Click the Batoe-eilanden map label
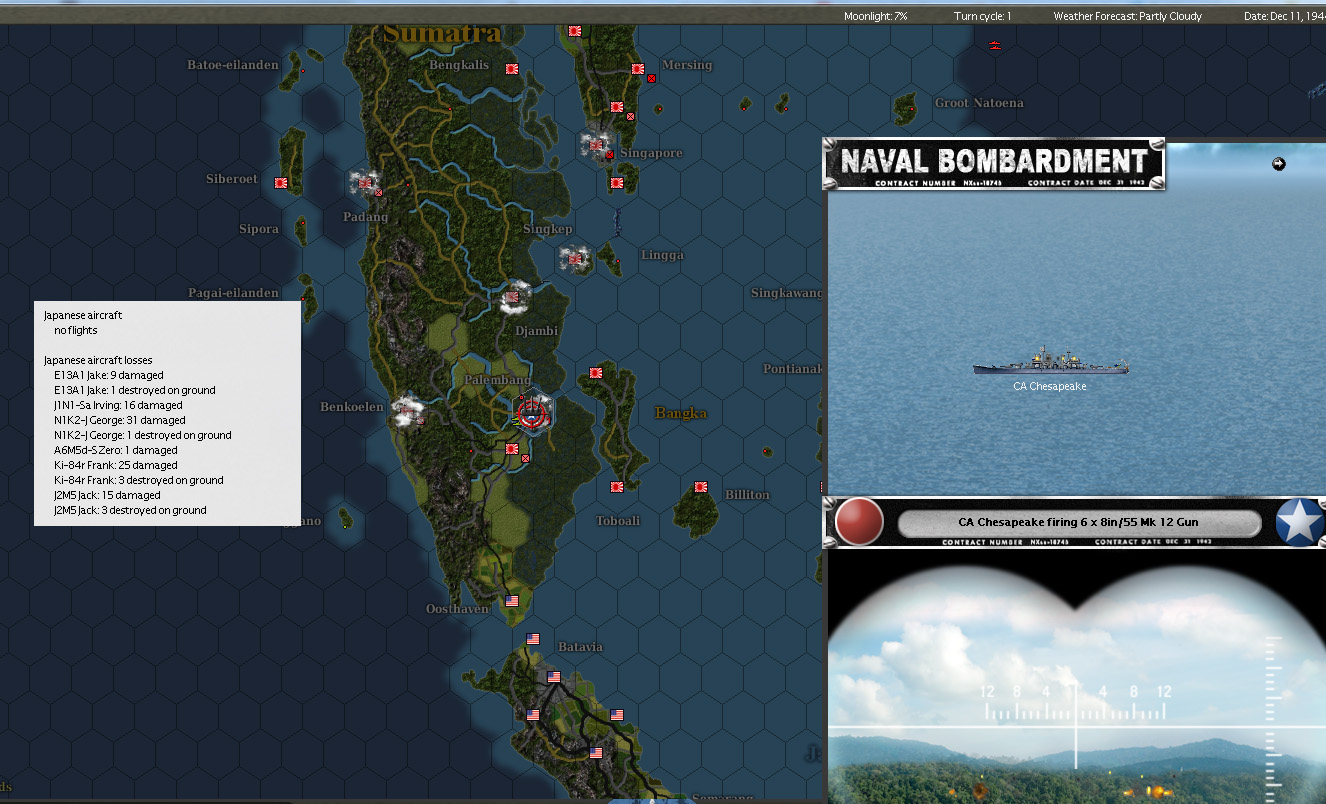The image size is (1326, 804). pyautogui.click(x=233, y=65)
